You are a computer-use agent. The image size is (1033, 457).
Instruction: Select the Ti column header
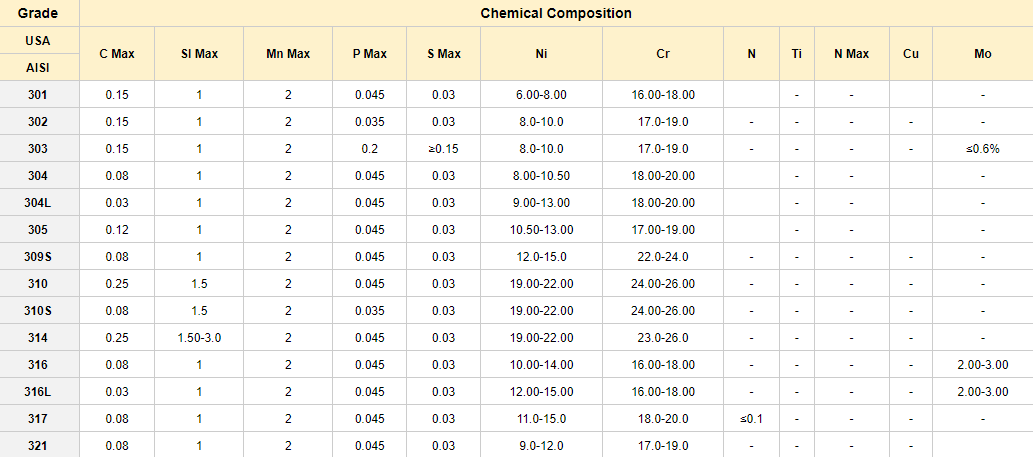pos(797,54)
